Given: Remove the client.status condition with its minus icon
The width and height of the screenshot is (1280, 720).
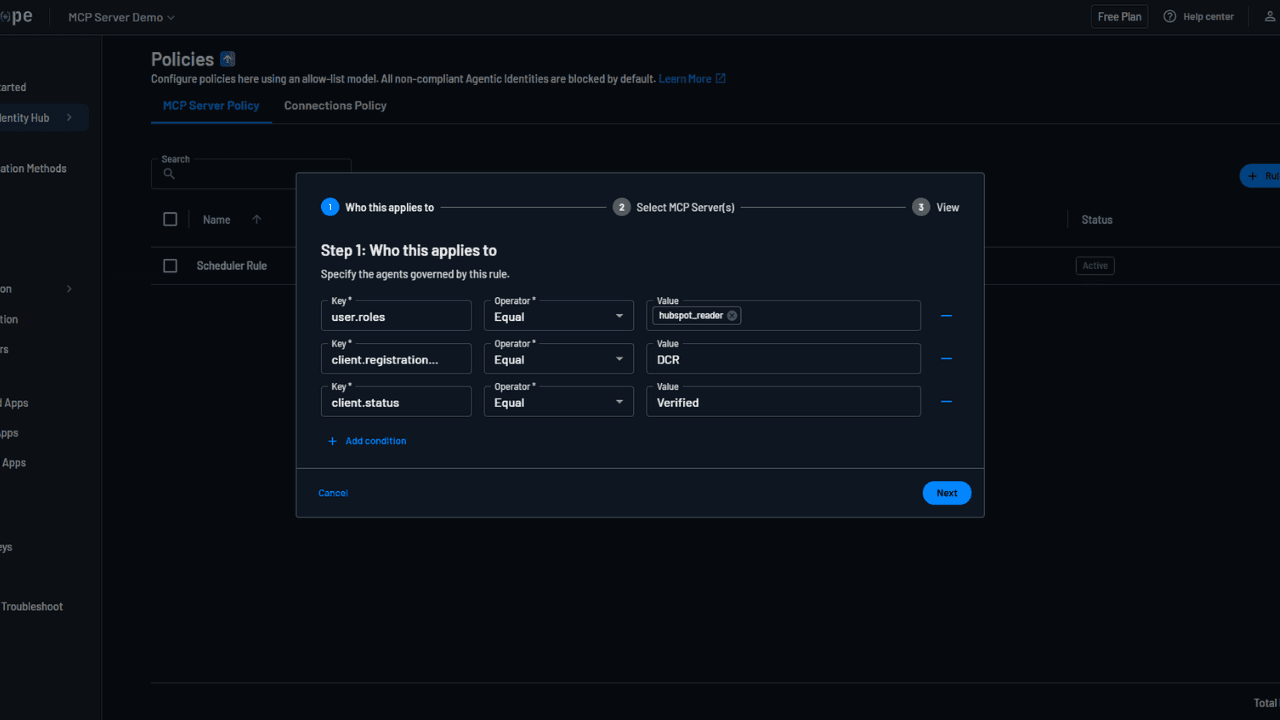Looking at the screenshot, I should 946,401.
